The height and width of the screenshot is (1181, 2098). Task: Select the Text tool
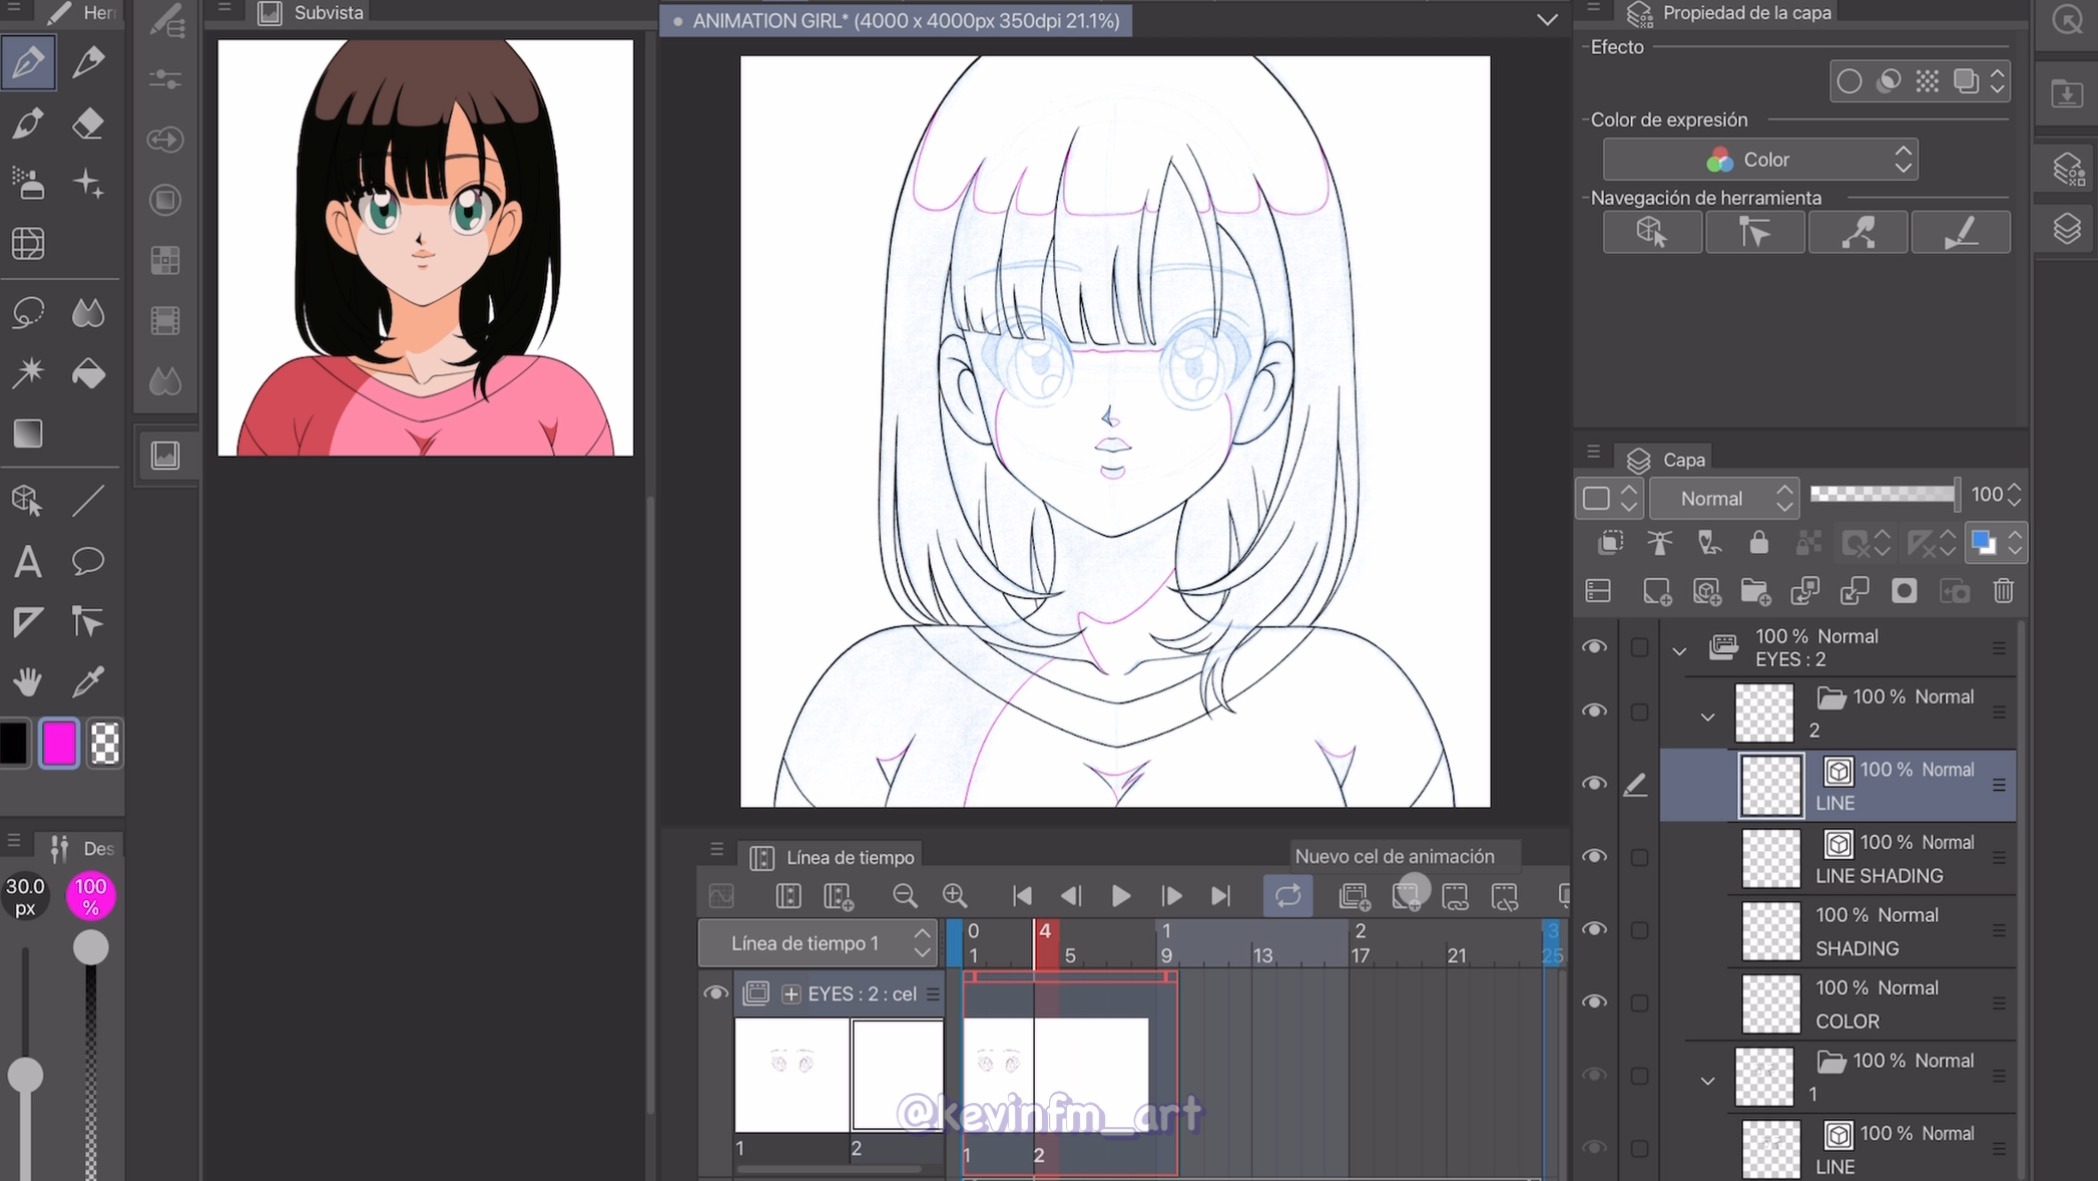[28, 562]
